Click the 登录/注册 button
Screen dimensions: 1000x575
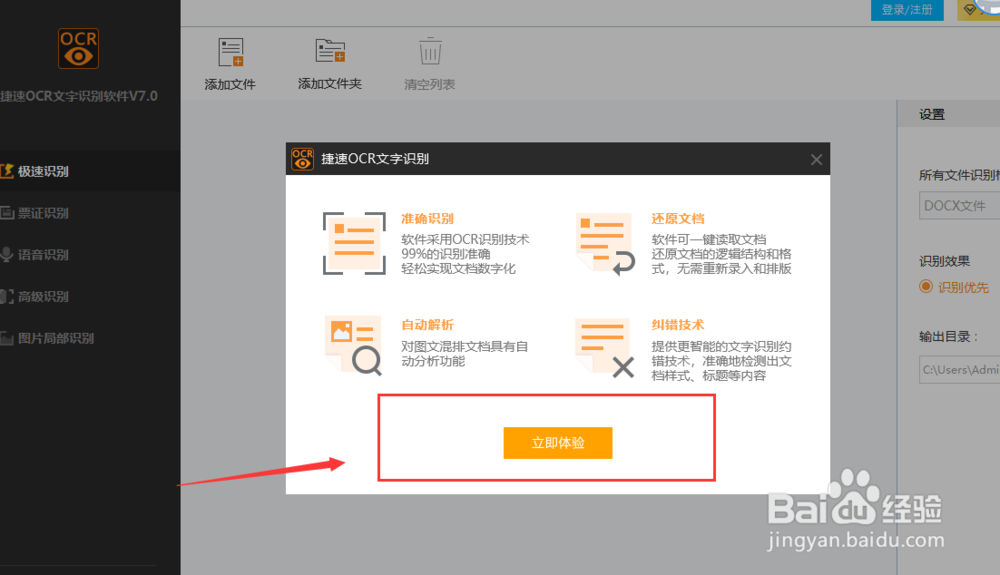coord(907,10)
